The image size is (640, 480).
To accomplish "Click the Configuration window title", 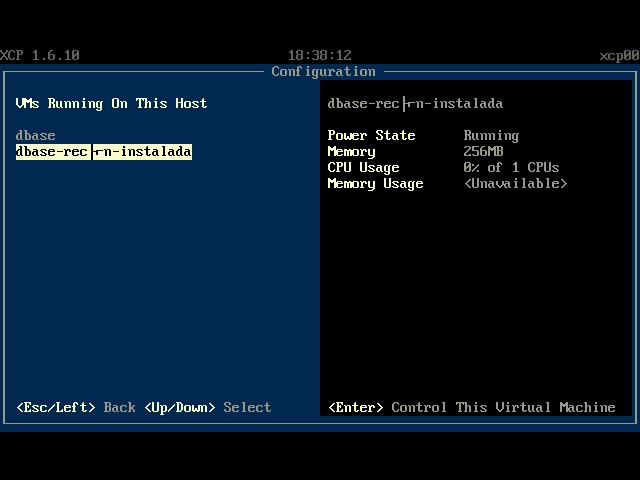I will (x=323, y=71).
